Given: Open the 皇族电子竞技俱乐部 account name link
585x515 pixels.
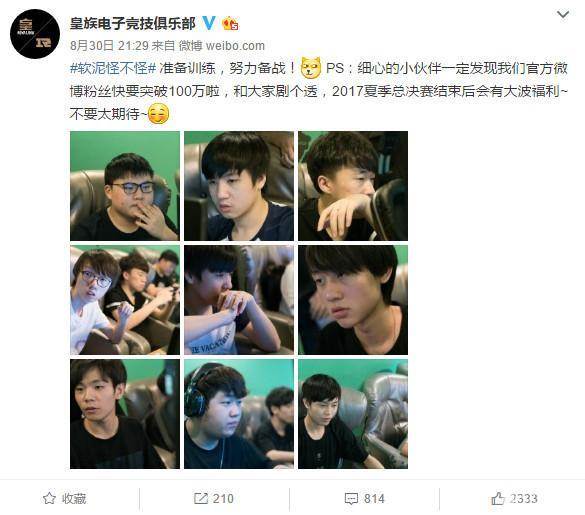Looking at the screenshot, I should pyautogui.click(x=133, y=24).
